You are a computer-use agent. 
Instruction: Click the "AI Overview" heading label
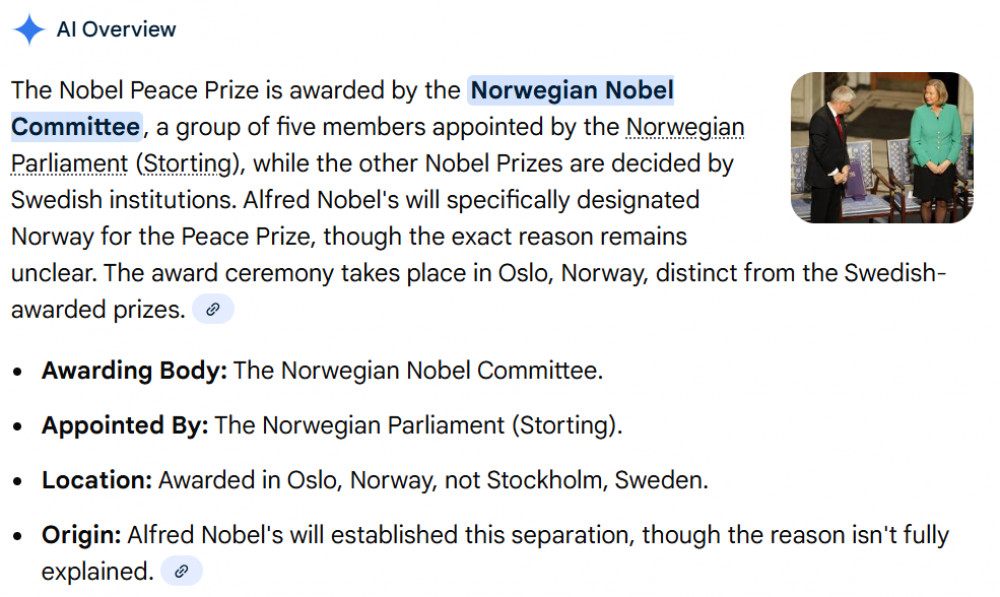point(116,29)
